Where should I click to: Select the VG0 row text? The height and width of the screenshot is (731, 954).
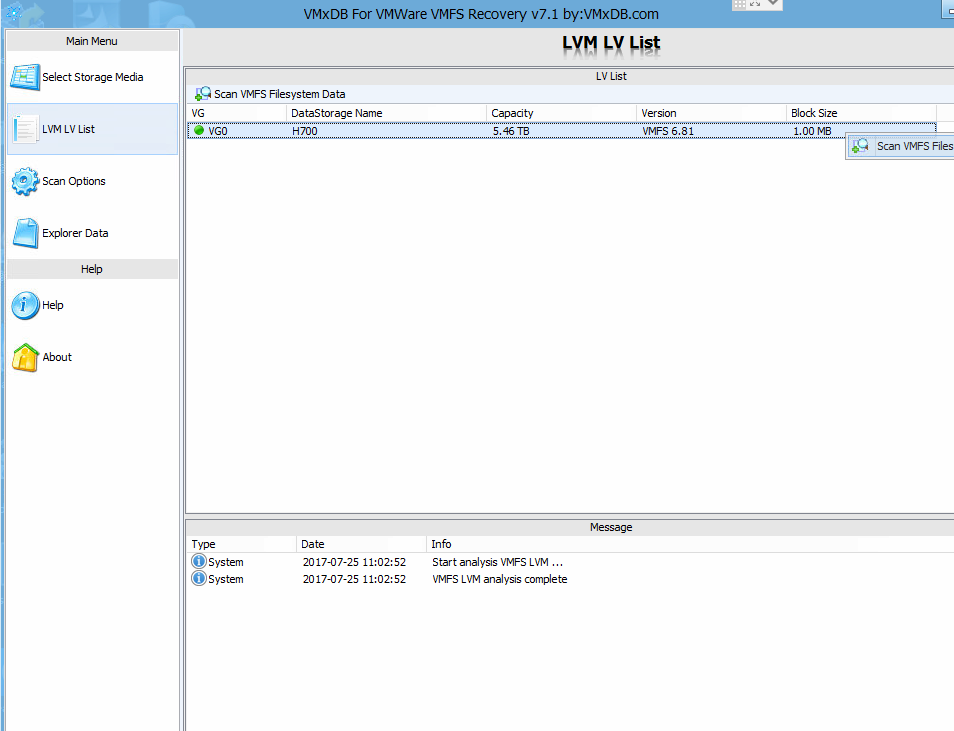click(218, 131)
